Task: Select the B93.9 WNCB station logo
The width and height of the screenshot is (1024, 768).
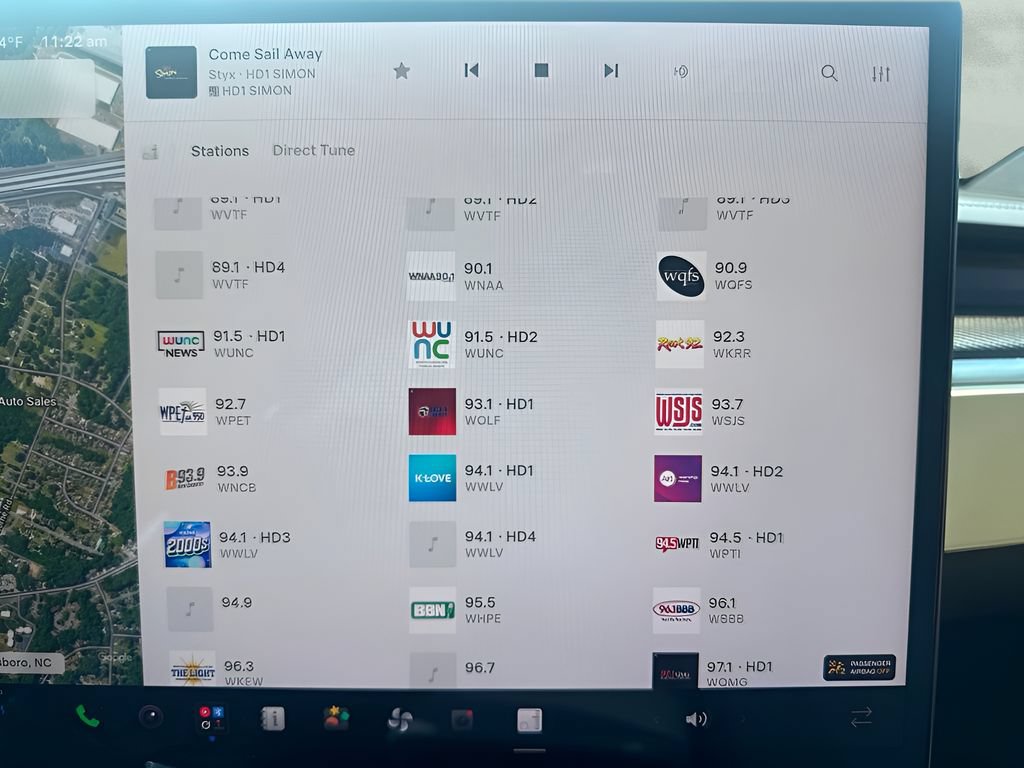Action: point(185,479)
